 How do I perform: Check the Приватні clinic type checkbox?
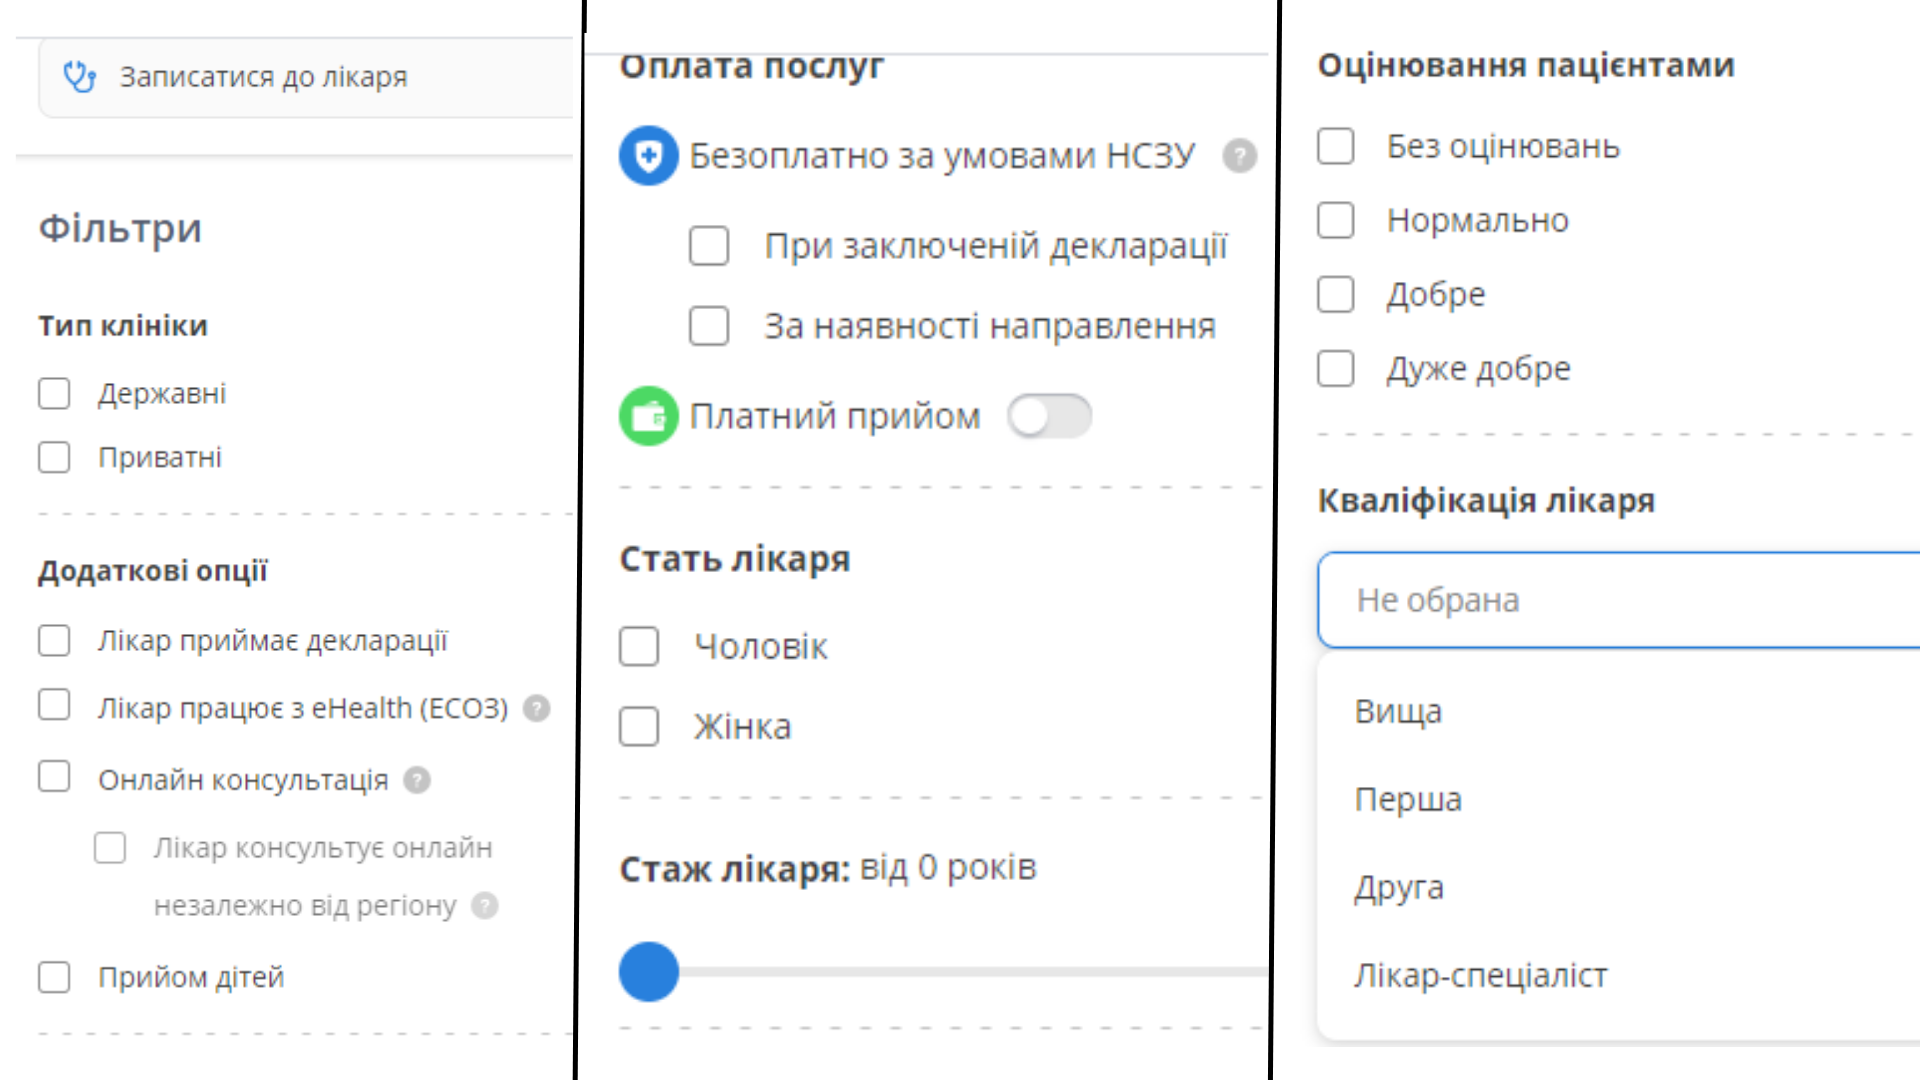point(53,457)
